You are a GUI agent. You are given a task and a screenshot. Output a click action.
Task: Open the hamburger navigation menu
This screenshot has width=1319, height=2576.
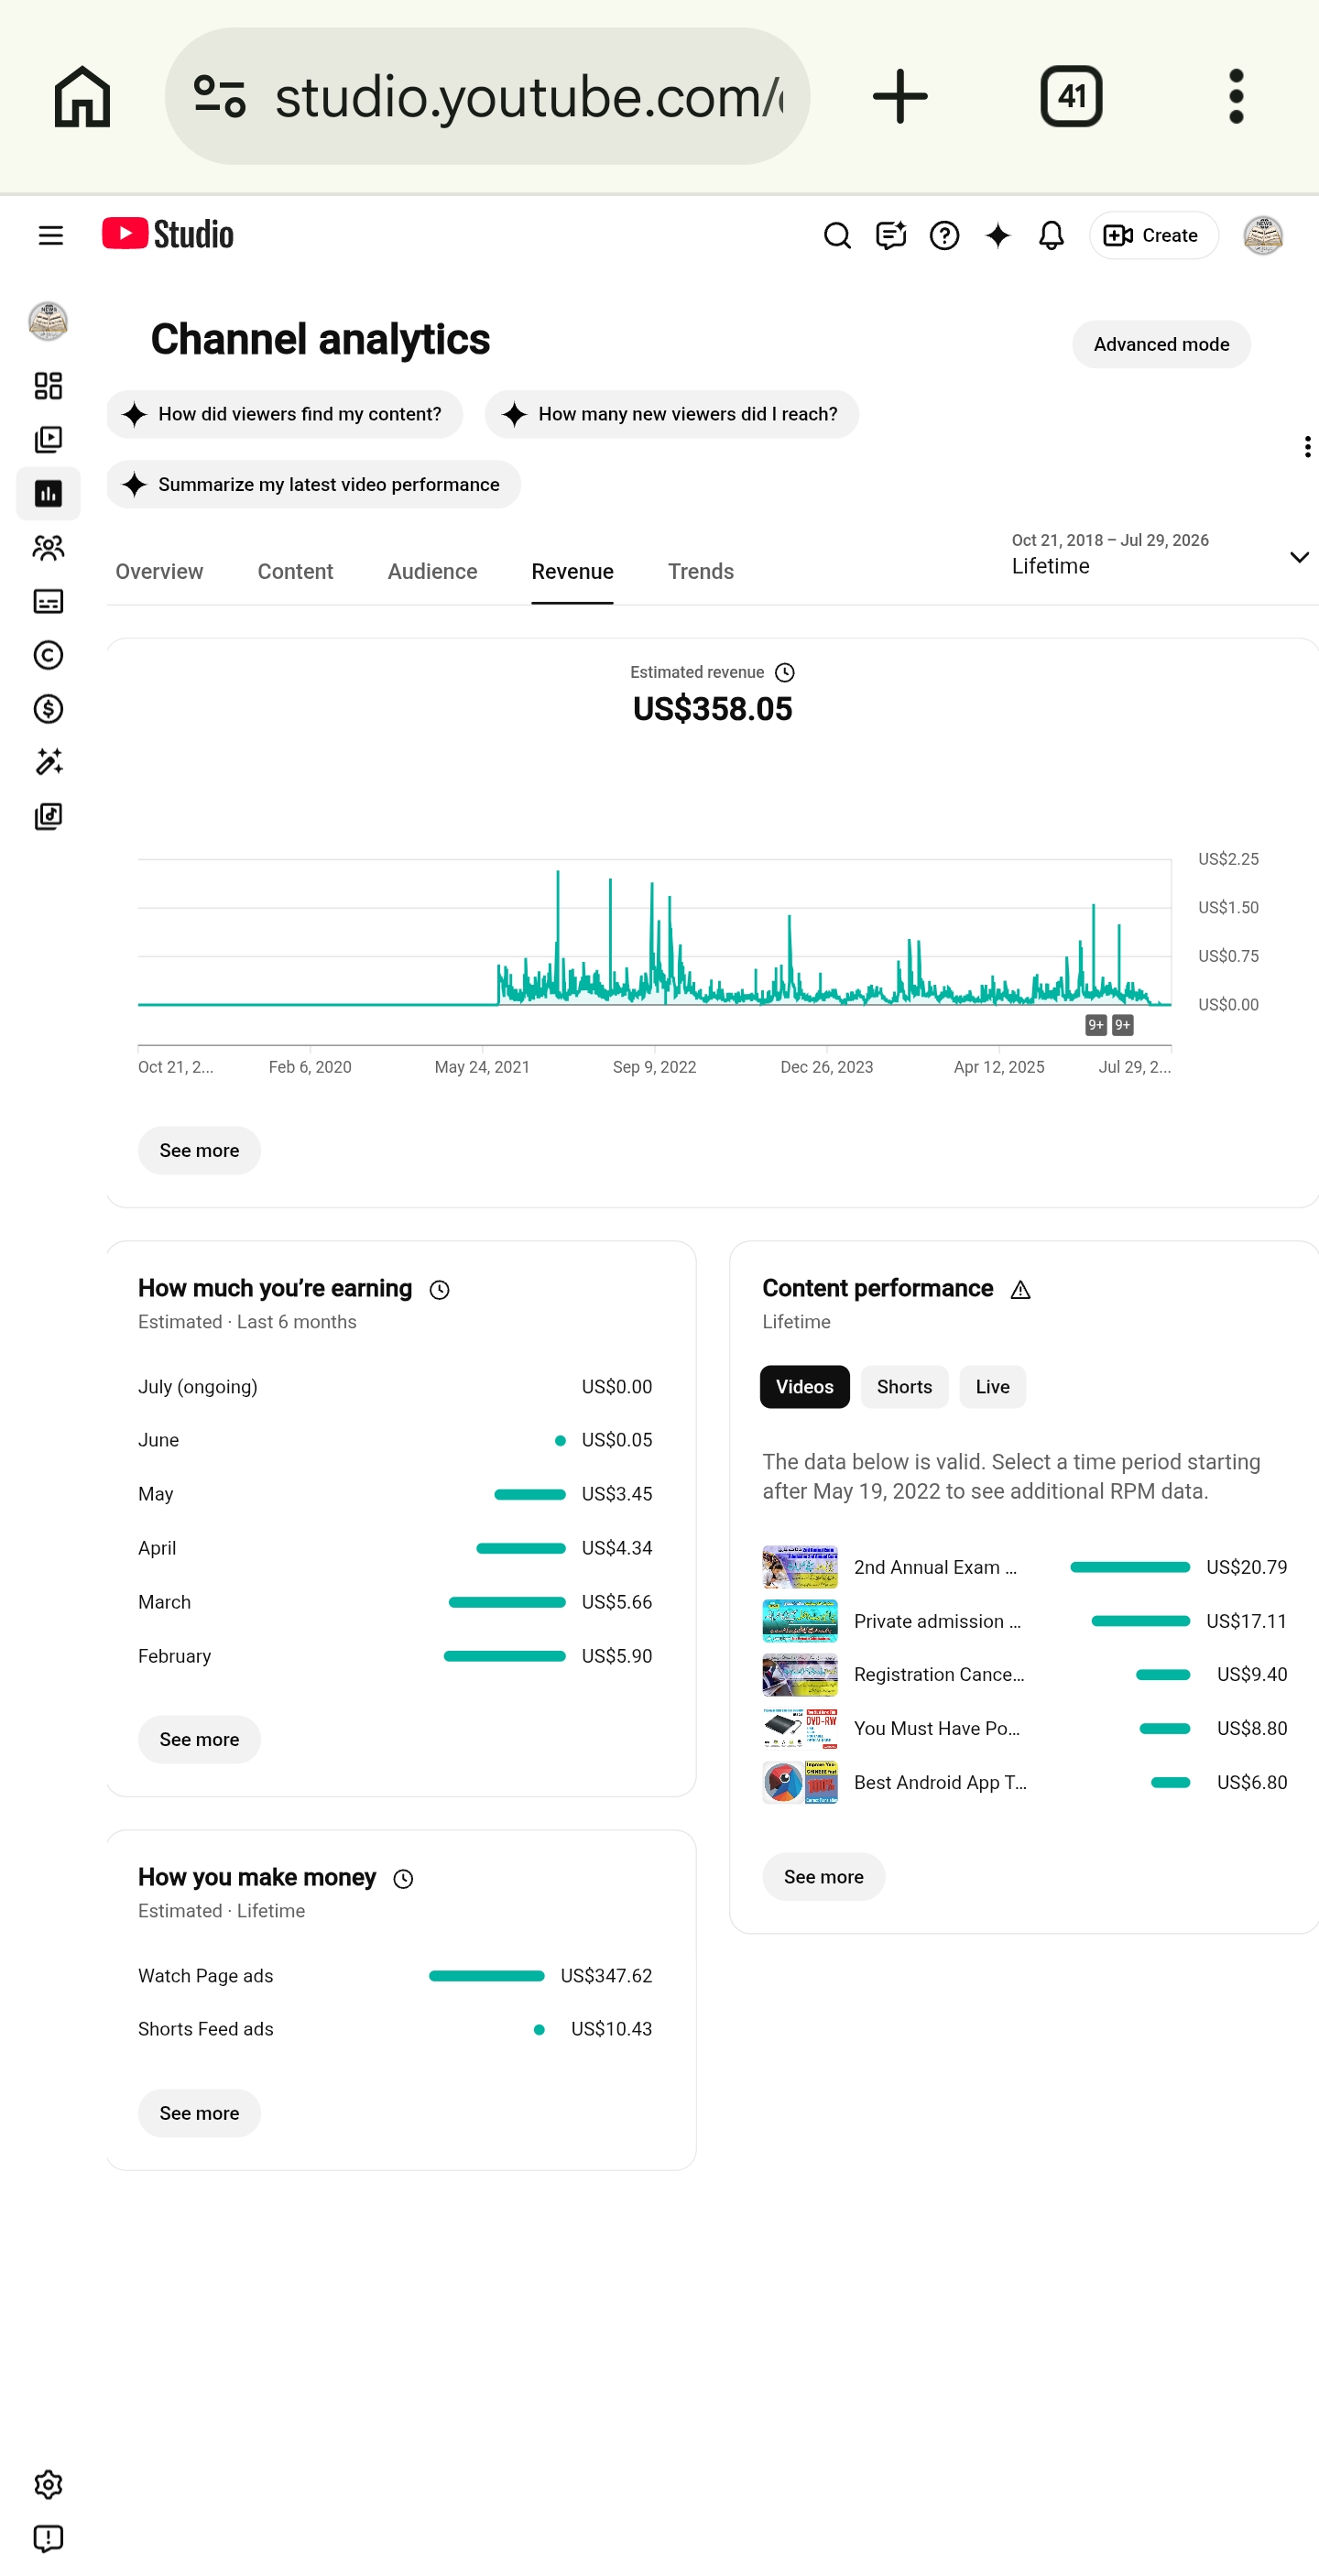[x=50, y=235]
